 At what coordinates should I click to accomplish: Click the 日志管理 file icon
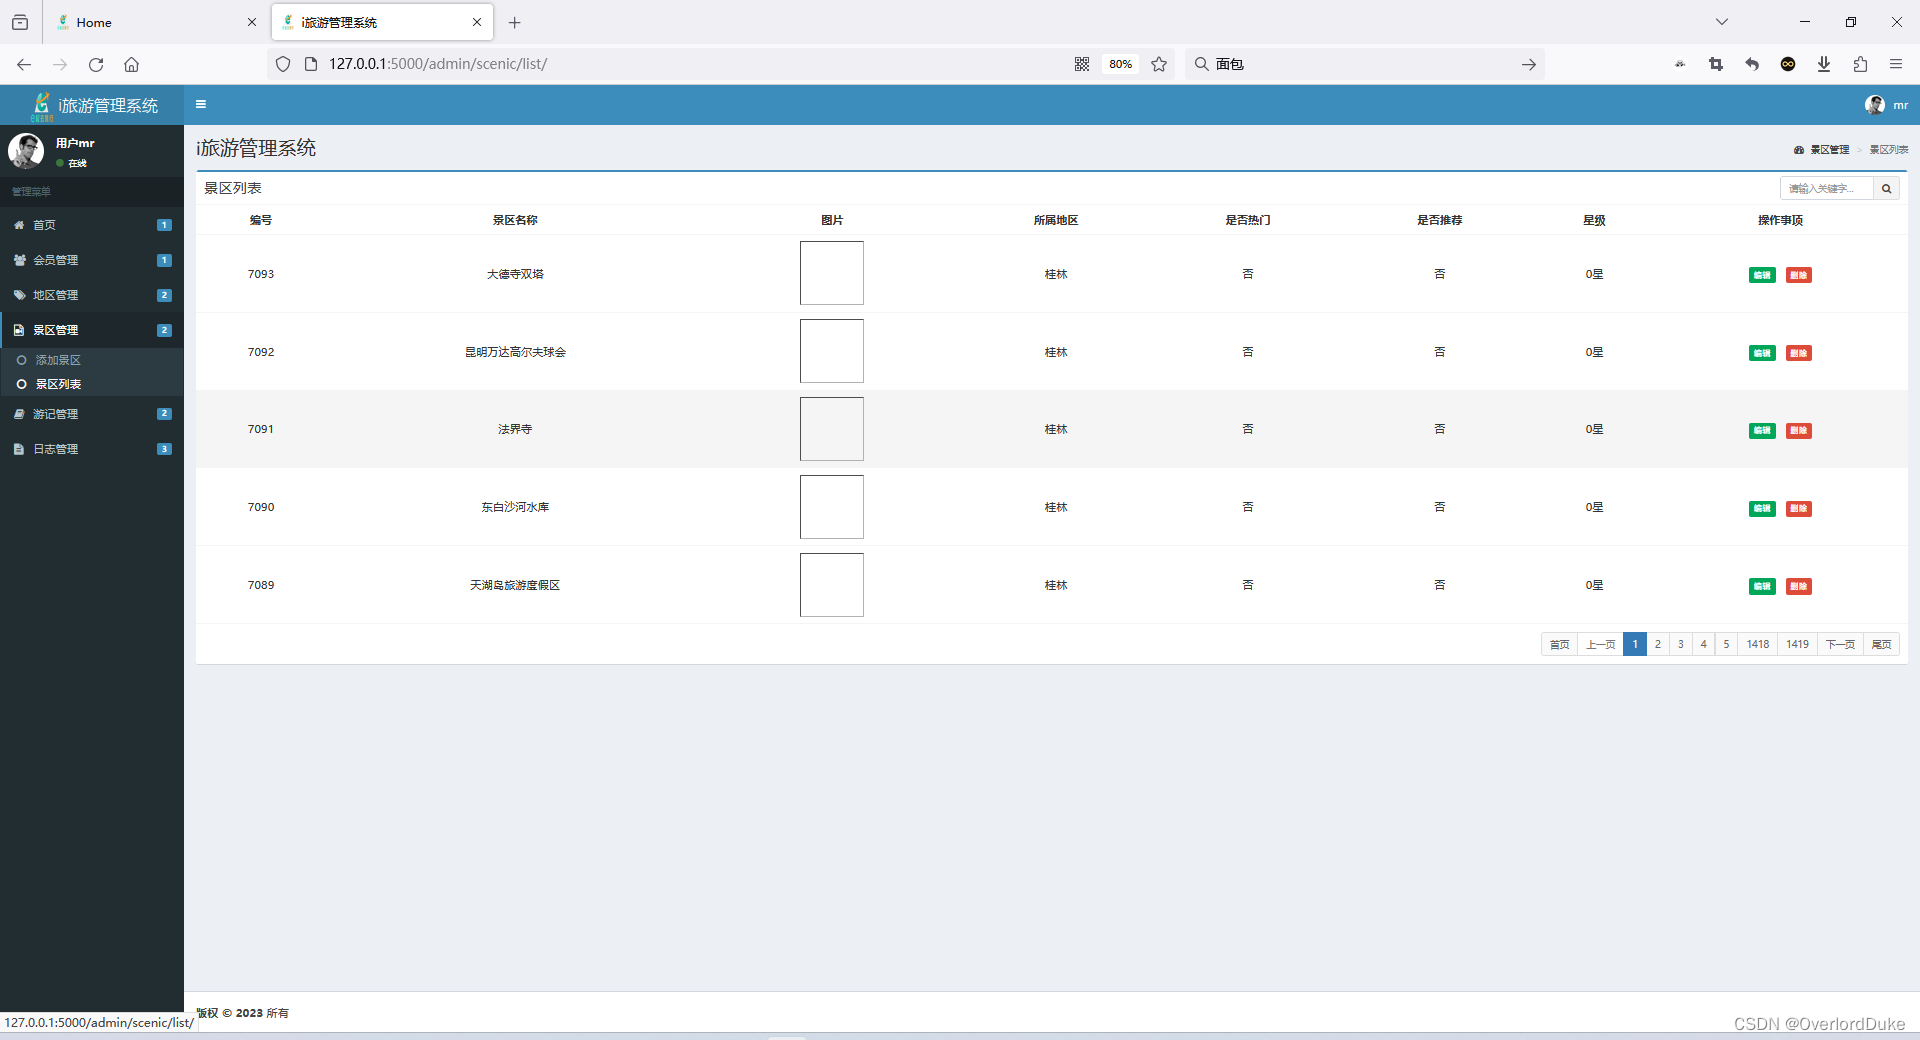19,449
